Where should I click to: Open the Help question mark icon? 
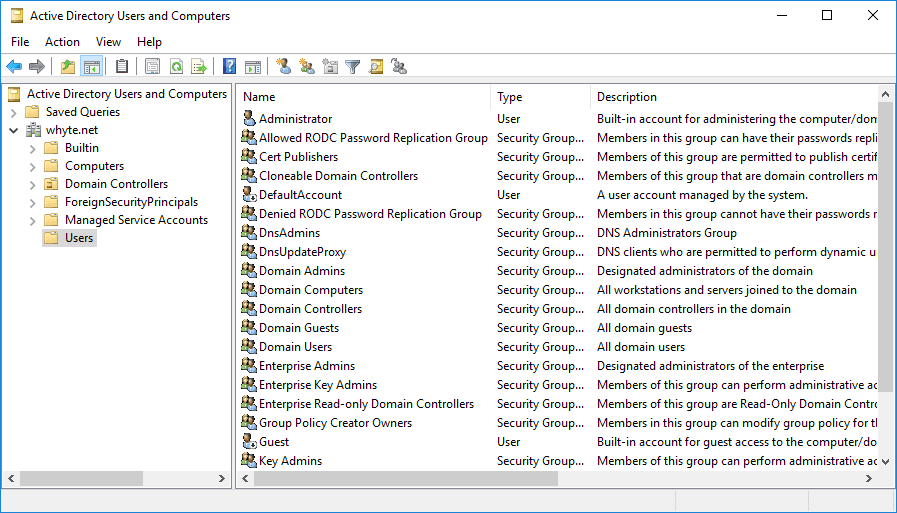click(x=229, y=67)
